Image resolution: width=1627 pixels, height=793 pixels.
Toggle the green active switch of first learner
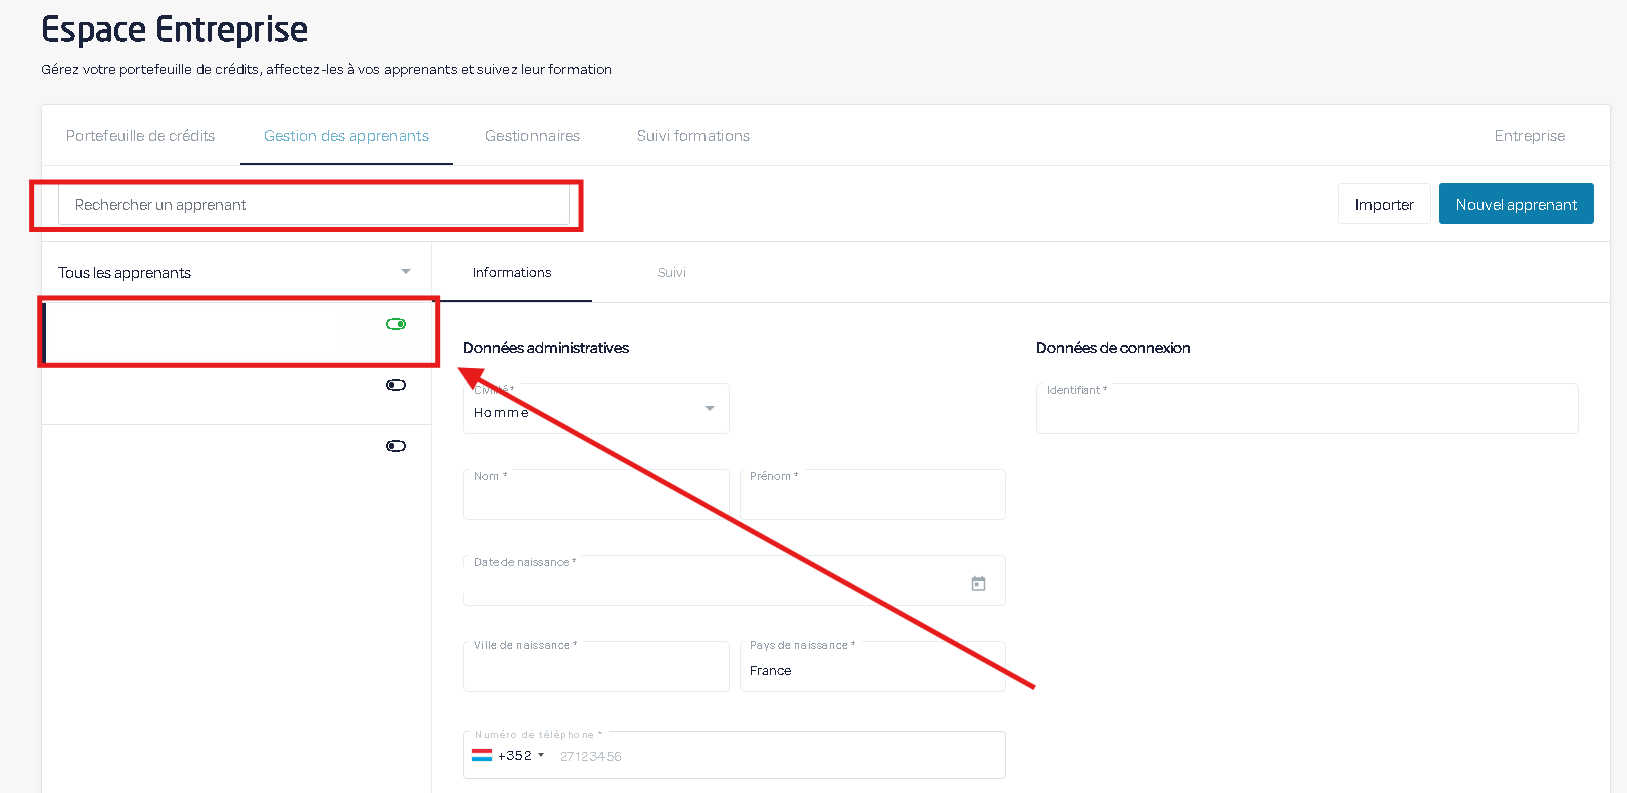click(396, 324)
